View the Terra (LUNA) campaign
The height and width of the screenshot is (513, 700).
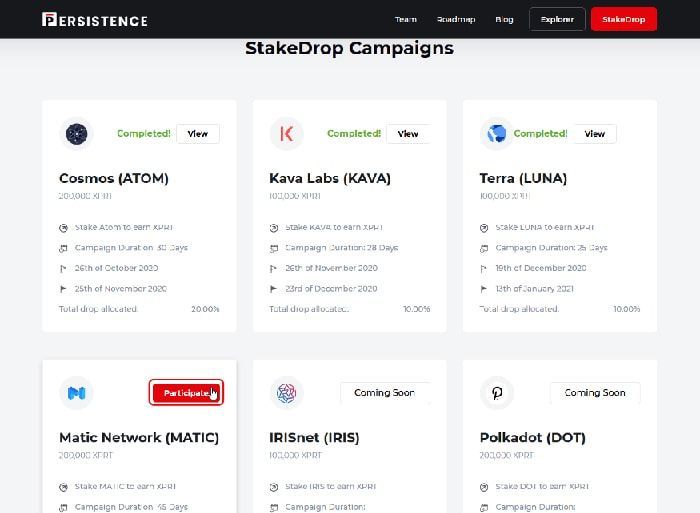[x=595, y=133]
